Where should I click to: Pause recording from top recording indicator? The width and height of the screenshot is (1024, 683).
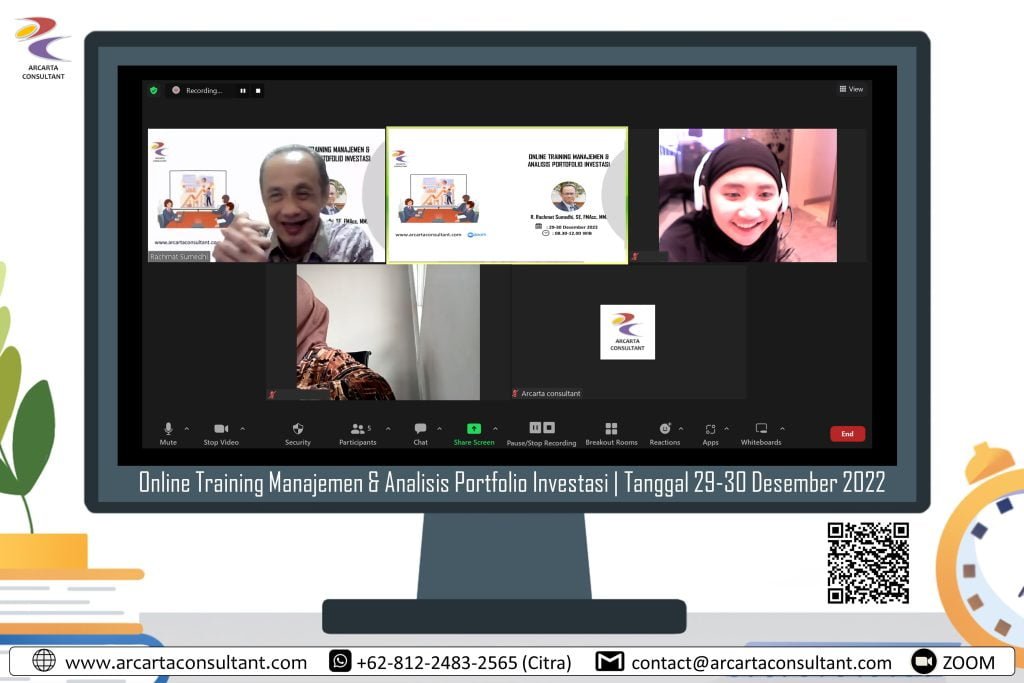pyautogui.click(x=242, y=90)
